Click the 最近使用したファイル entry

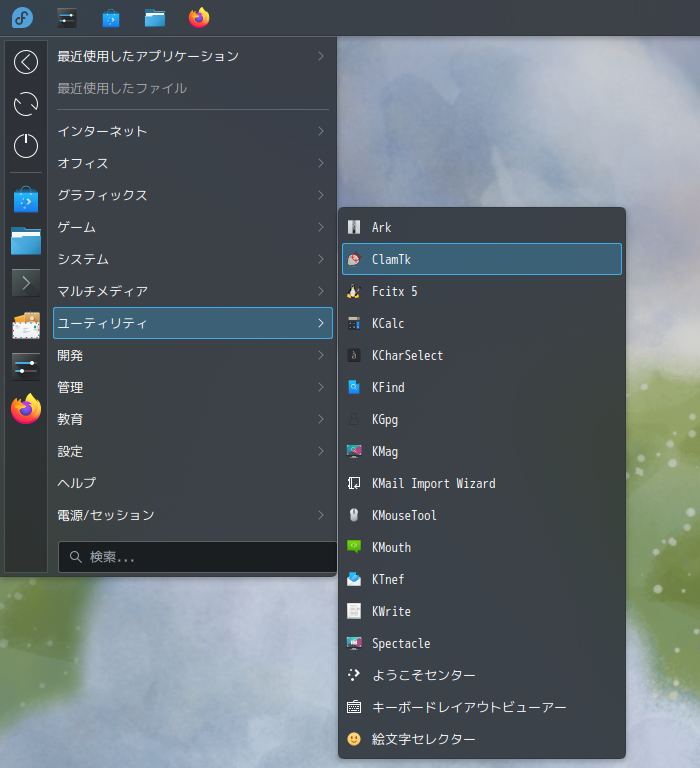pos(193,88)
